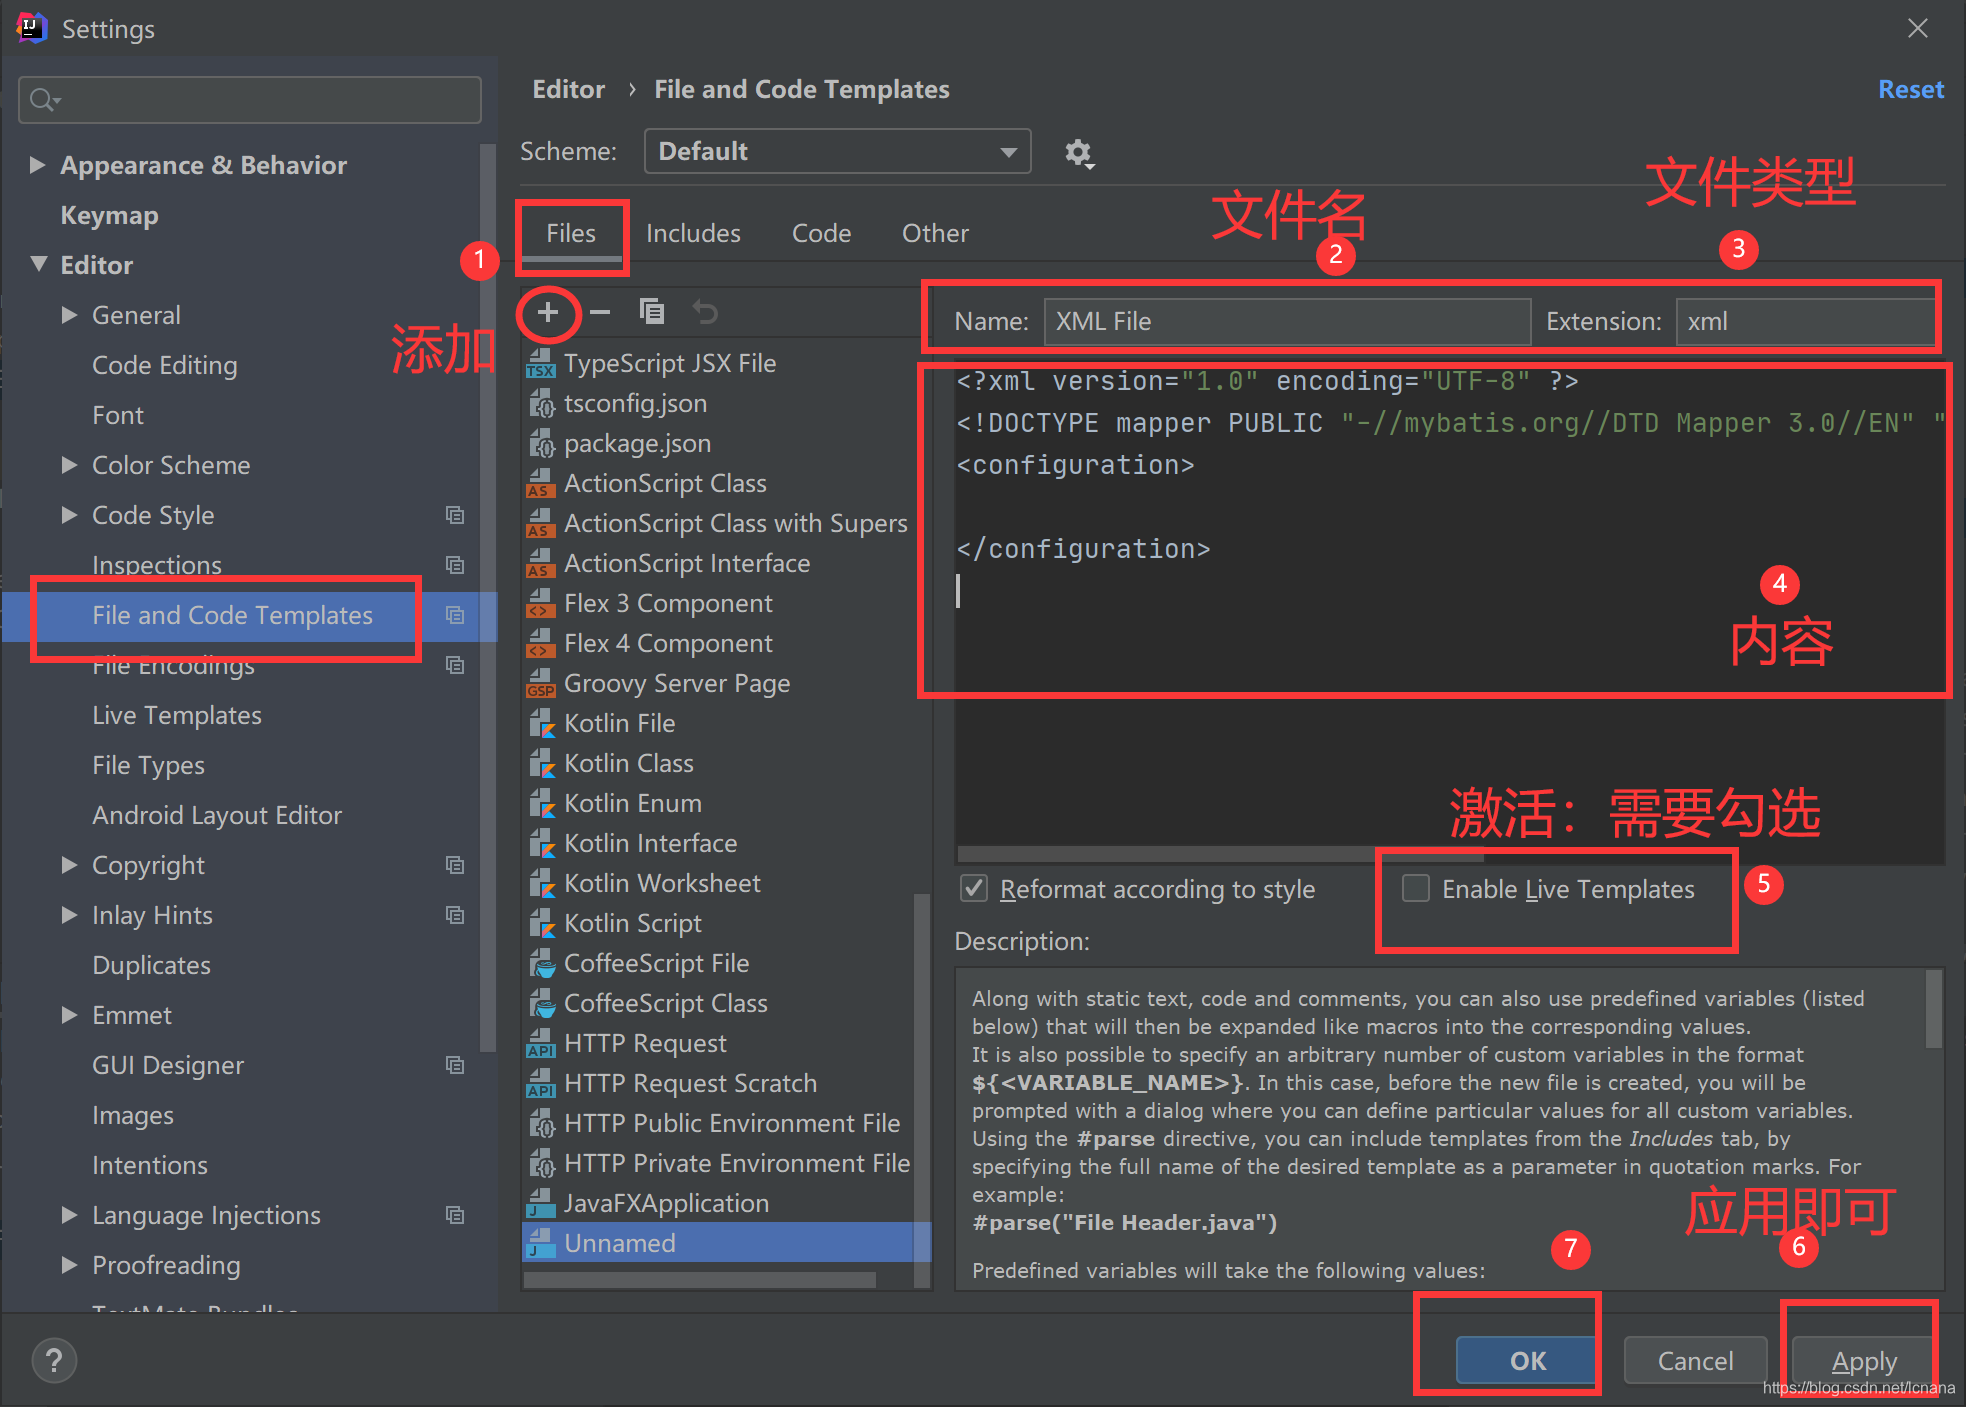This screenshot has height=1407, width=1966.
Task: Click the copy icon next to Copyright
Action: pos(456,865)
